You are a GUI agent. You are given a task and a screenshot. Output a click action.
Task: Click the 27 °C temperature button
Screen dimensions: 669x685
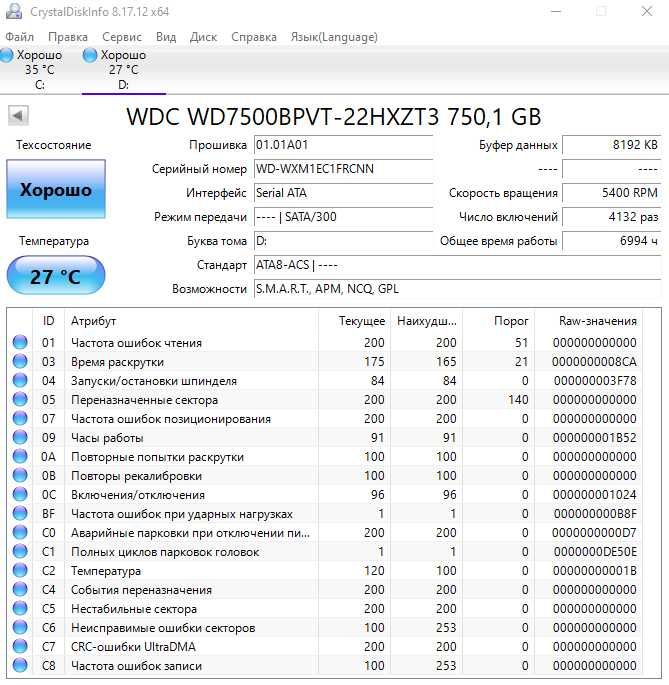(56, 276)
